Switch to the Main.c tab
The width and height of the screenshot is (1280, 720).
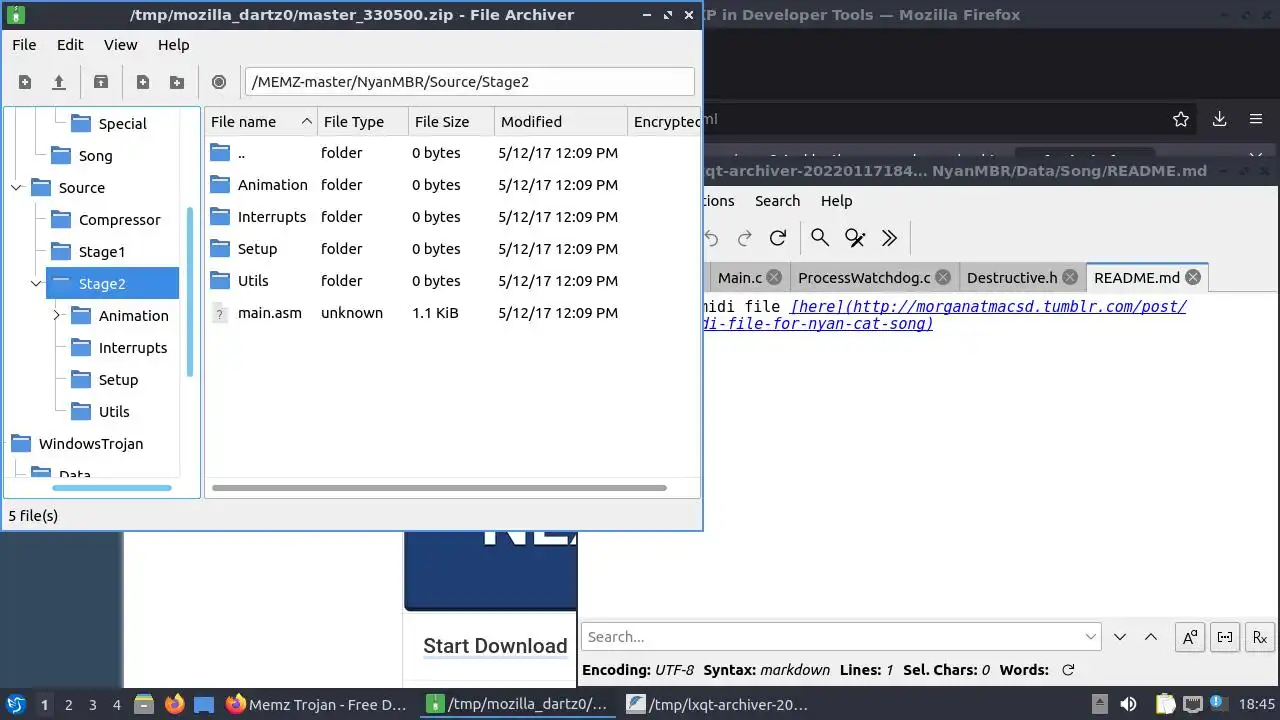coord(739,278)
